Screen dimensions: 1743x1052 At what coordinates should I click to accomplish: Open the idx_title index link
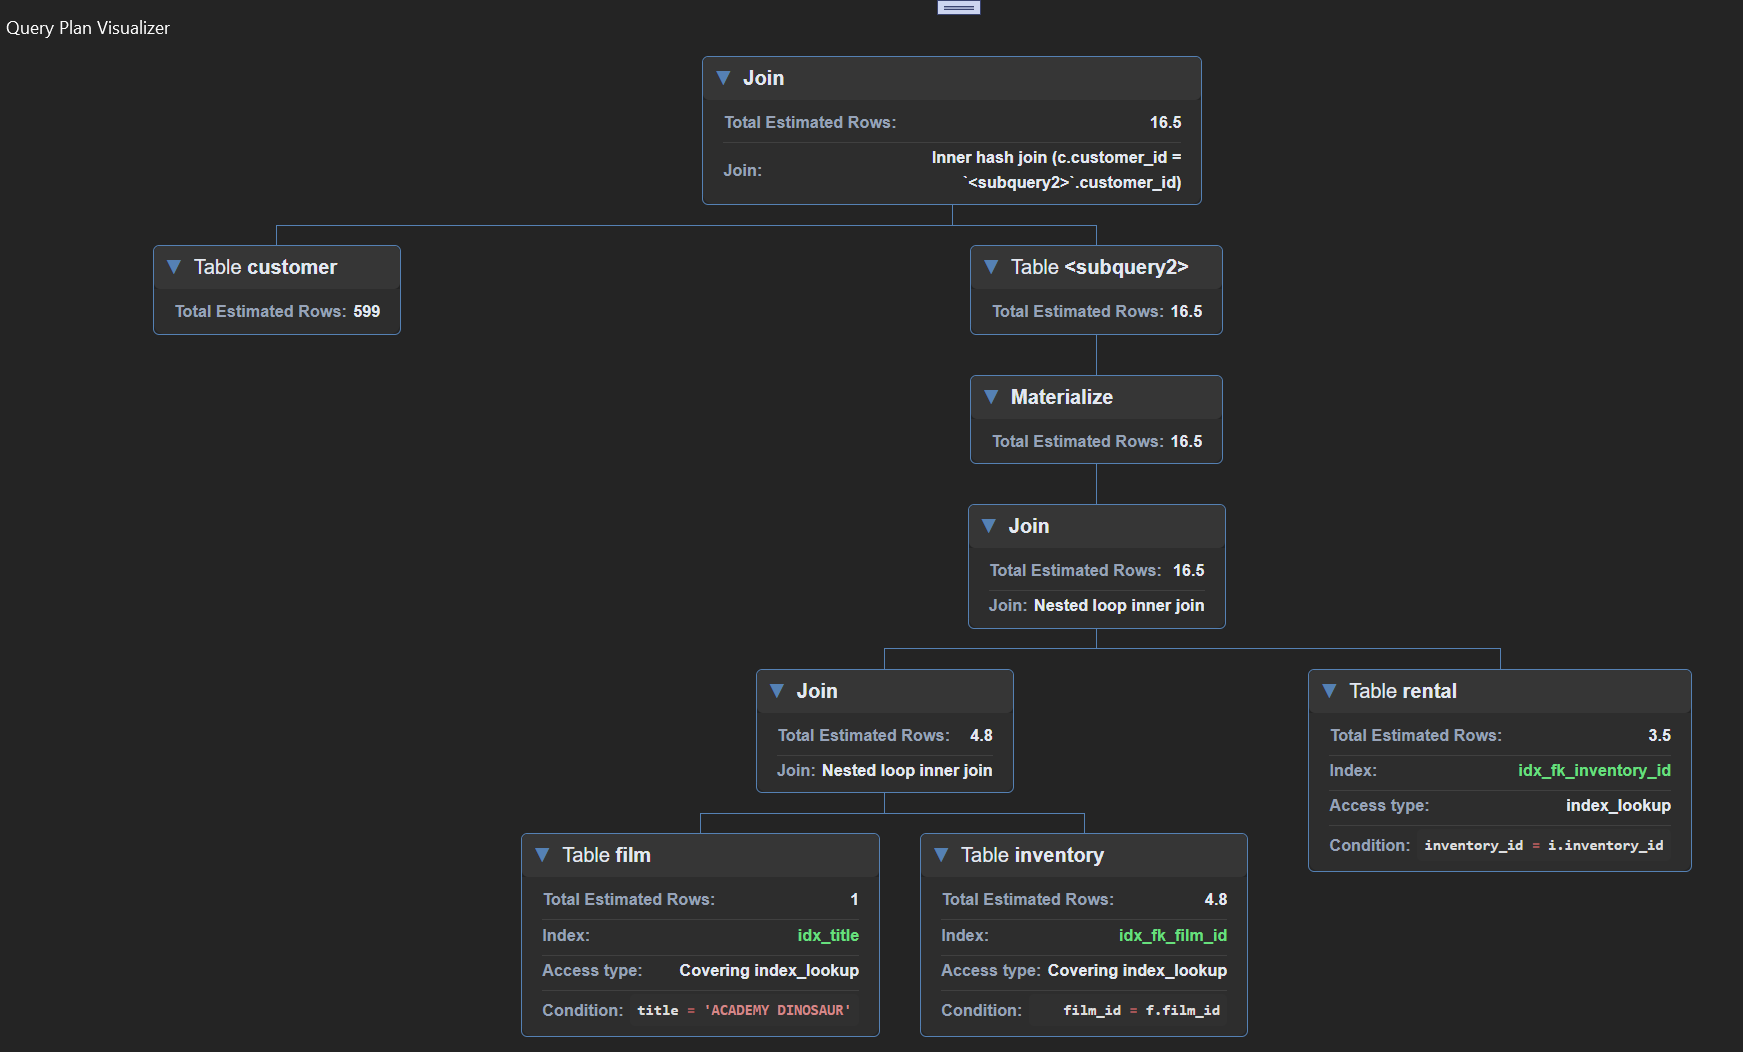[x=828, y=935]
